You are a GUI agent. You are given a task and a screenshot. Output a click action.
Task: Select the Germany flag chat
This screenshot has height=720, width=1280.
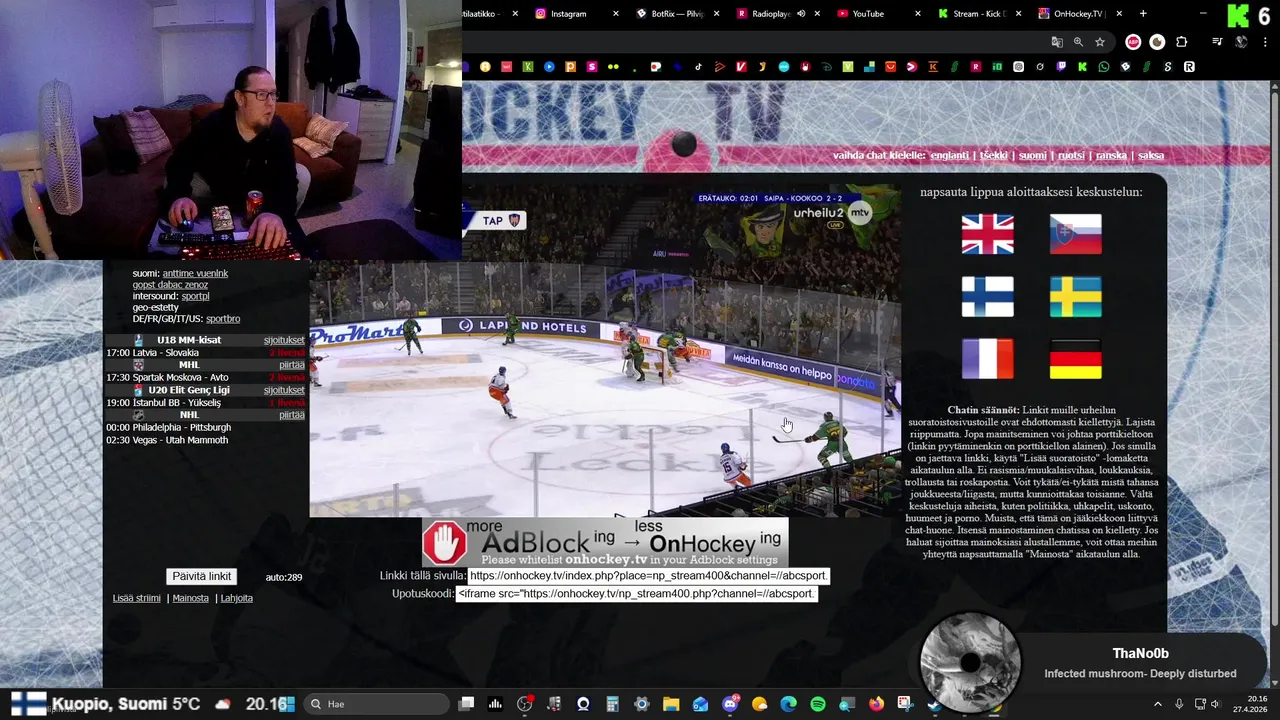click(1076, 359)
